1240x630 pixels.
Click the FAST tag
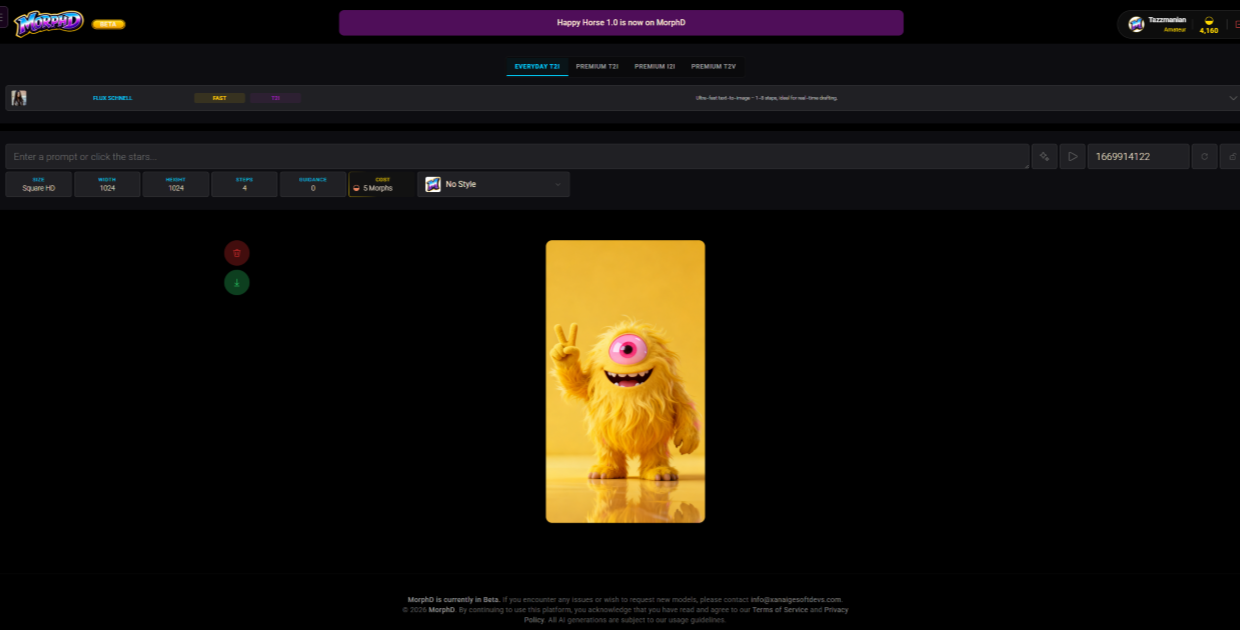tap(219, 98)
